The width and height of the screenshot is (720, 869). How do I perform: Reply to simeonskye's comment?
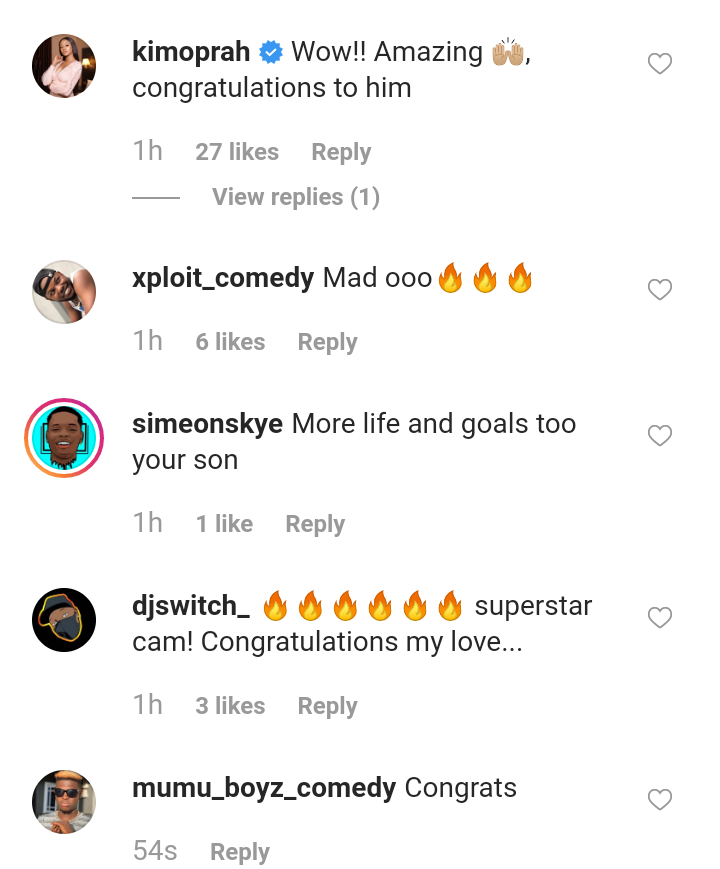(x=315, y=524)
